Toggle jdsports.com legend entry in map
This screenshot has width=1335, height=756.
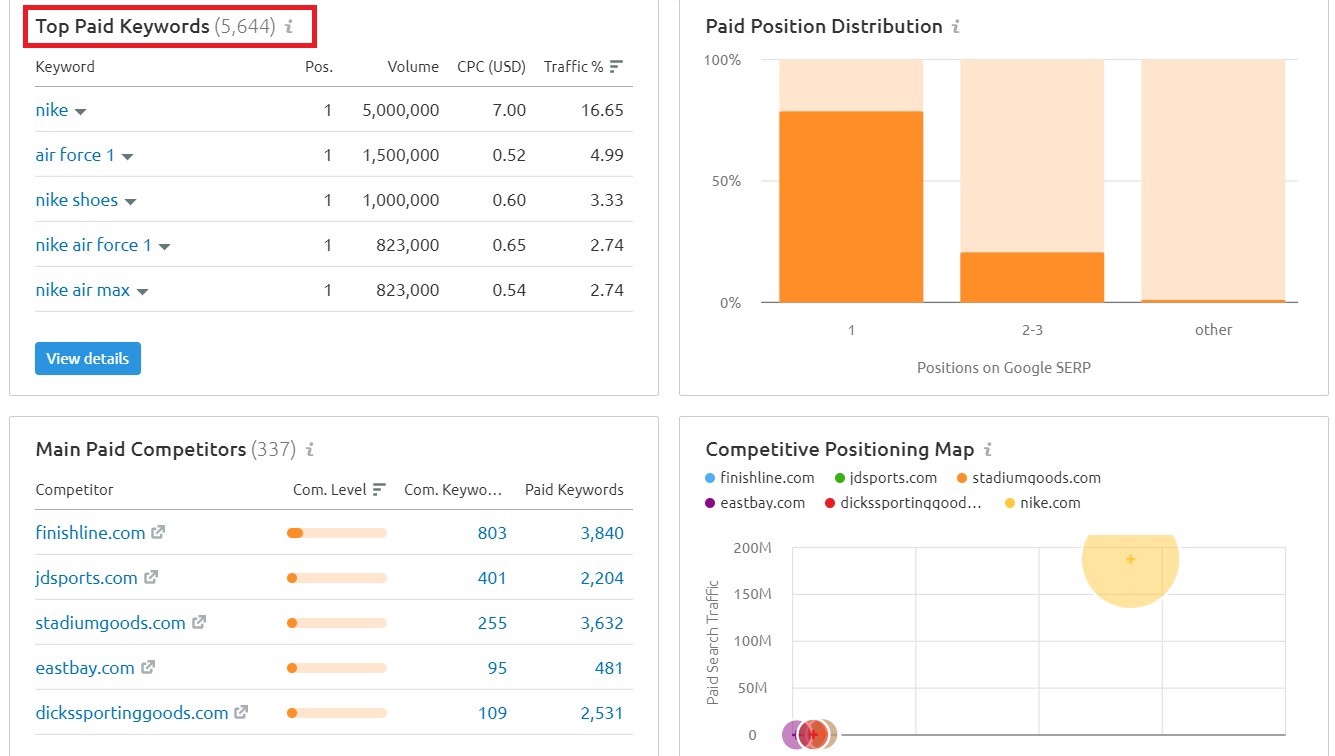(x=886, y=478)
